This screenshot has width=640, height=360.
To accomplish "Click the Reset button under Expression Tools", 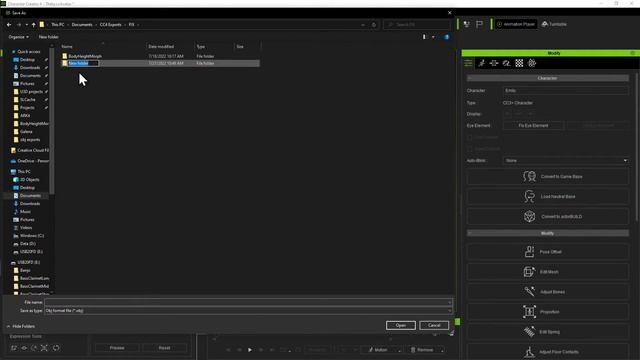I will 164,348.
